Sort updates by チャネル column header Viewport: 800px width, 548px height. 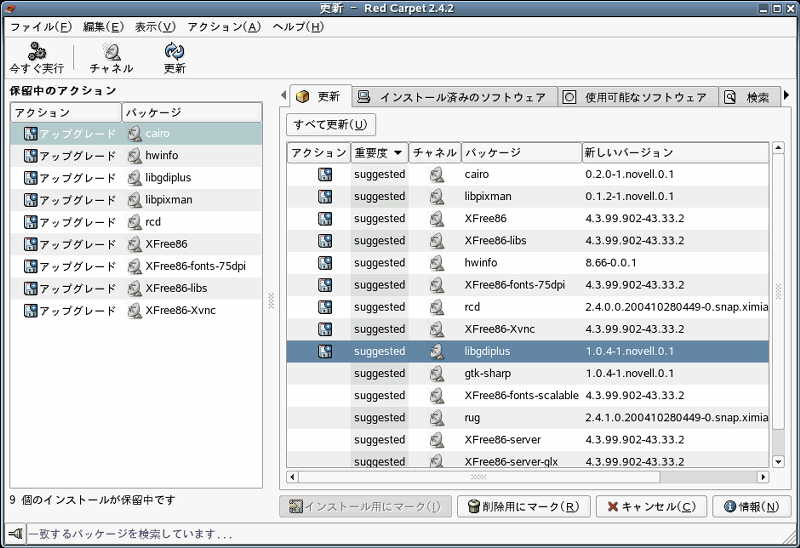[x=435, y=153]
